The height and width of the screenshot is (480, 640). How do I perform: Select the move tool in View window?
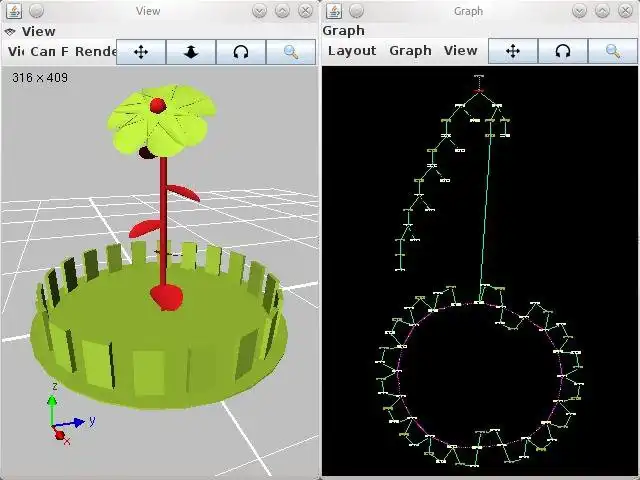[141, 52]
